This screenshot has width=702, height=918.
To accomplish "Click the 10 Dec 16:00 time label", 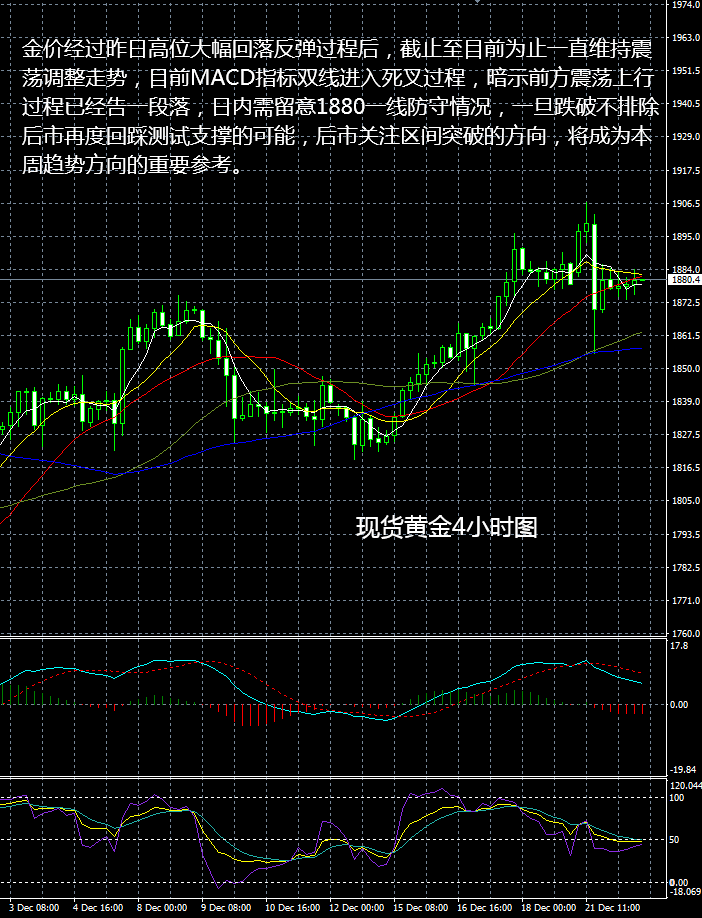I will point(293,908).
